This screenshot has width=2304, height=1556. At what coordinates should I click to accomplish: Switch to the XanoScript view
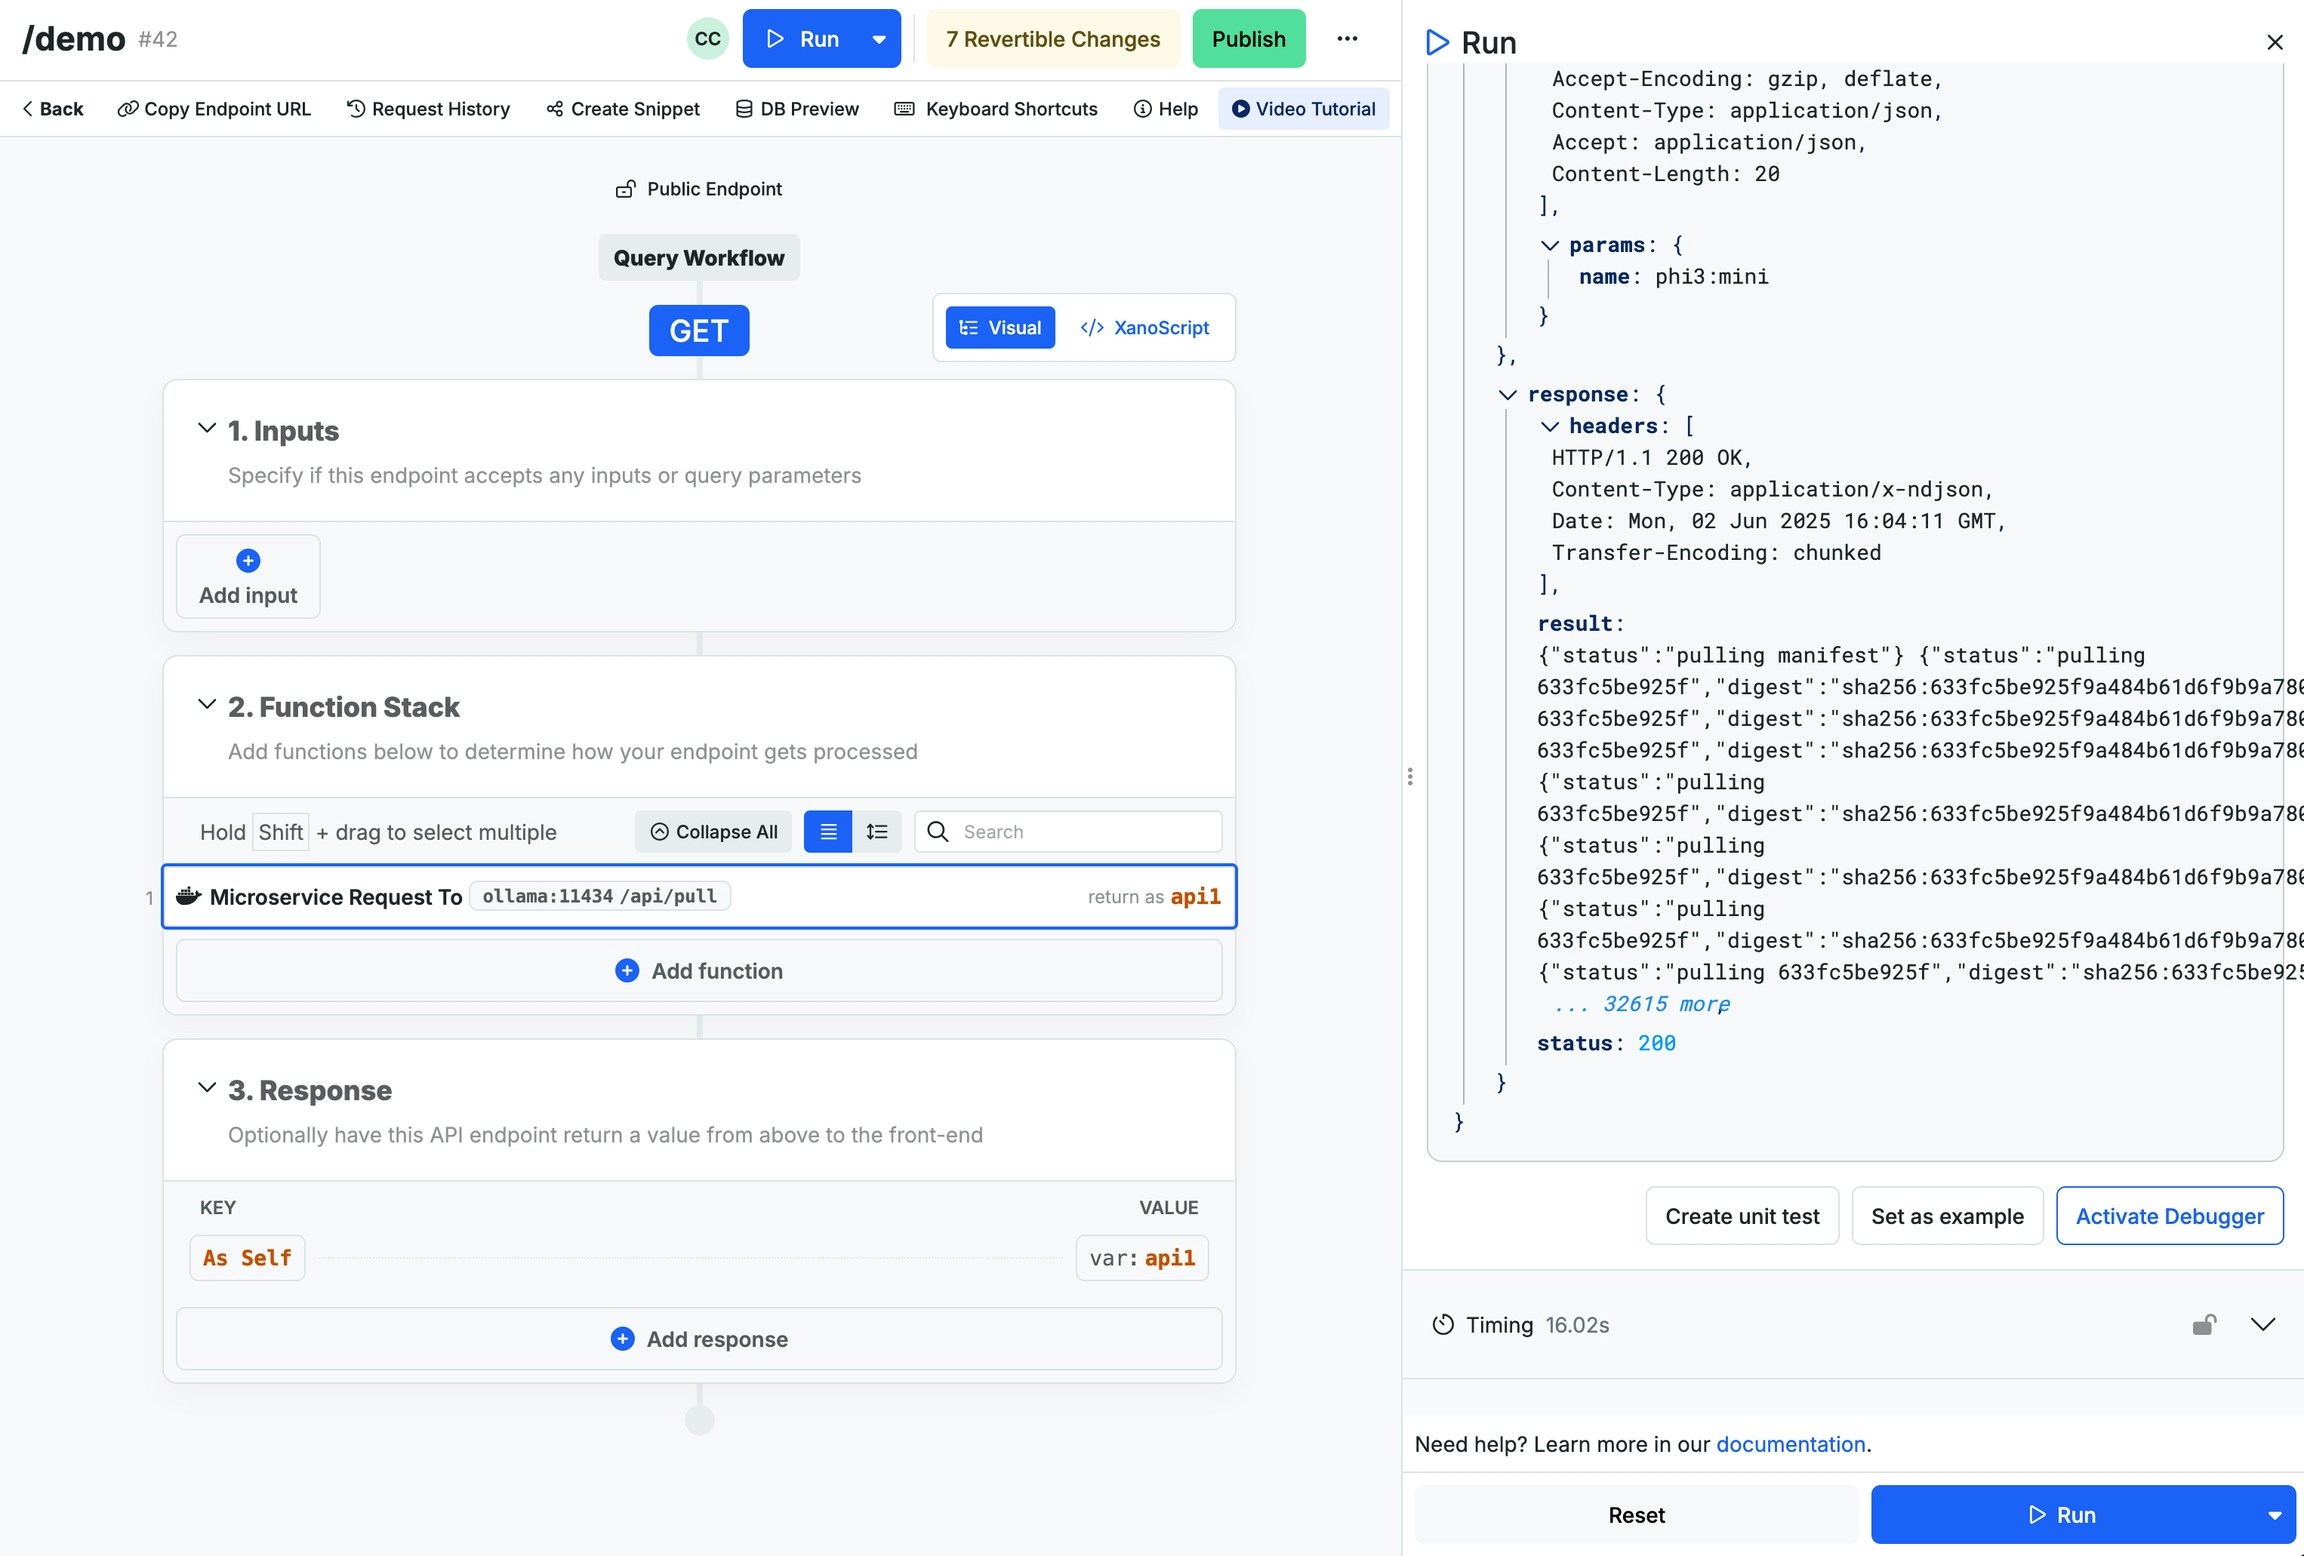(x=1145, y=328)
